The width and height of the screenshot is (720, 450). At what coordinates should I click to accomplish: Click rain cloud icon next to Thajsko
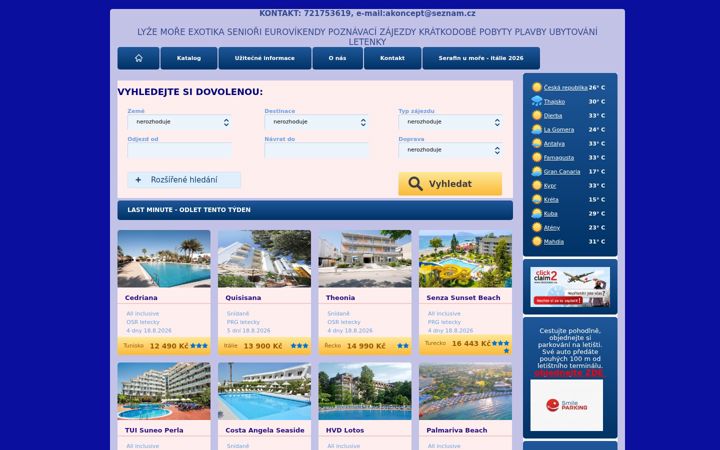tap(537, 101)
